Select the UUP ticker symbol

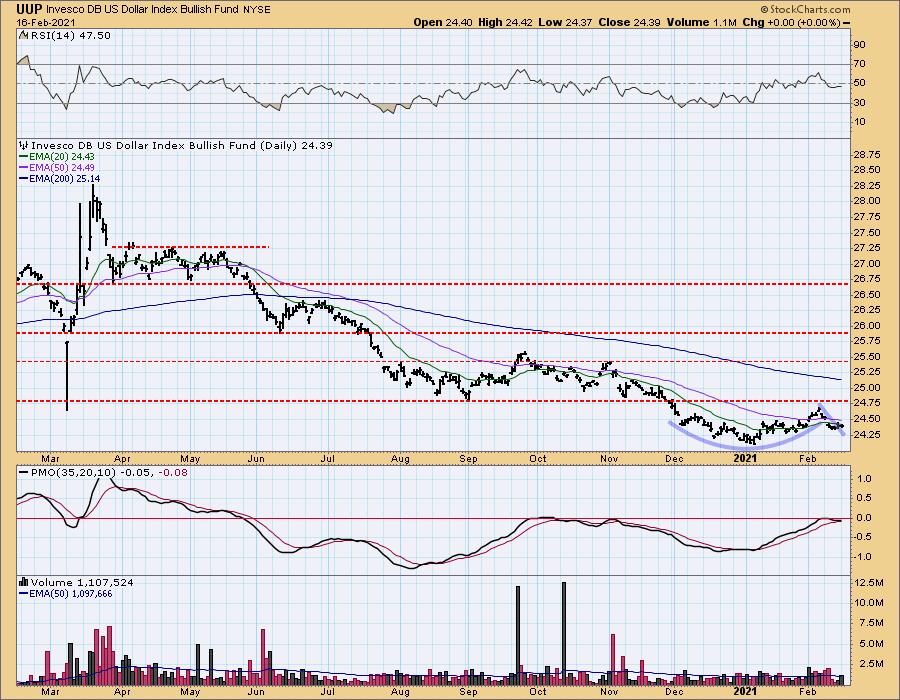(x=29, y=9)
